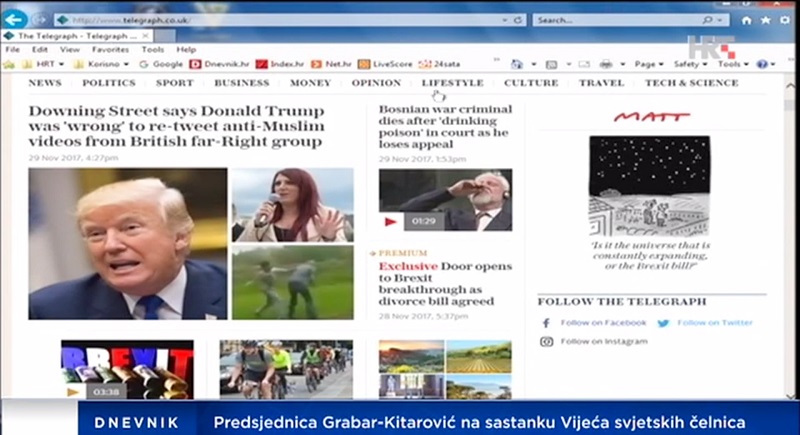Expand the address bar autocomplete dropdown arrow
800x435 pixels.
[505, 20]
